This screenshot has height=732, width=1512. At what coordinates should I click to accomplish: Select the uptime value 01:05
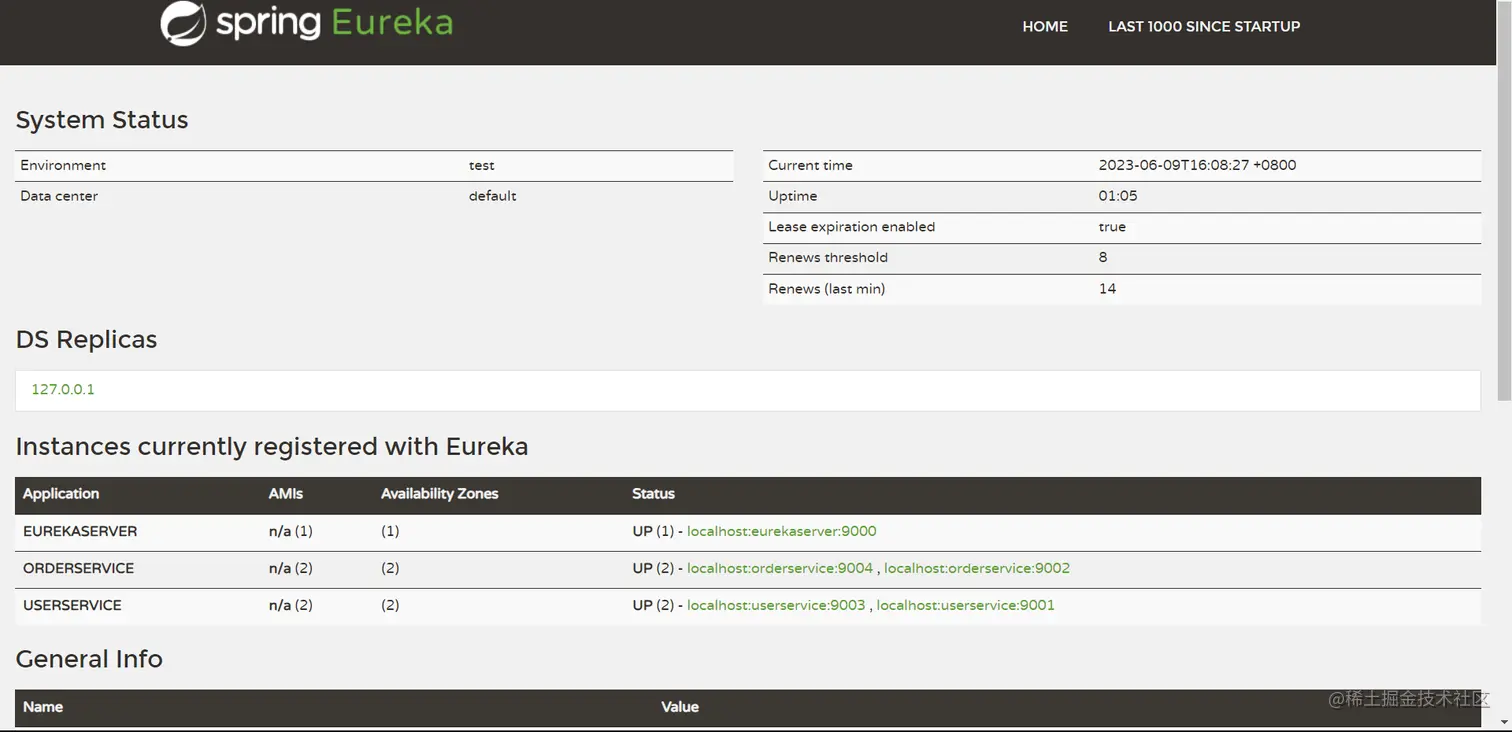1118,196
